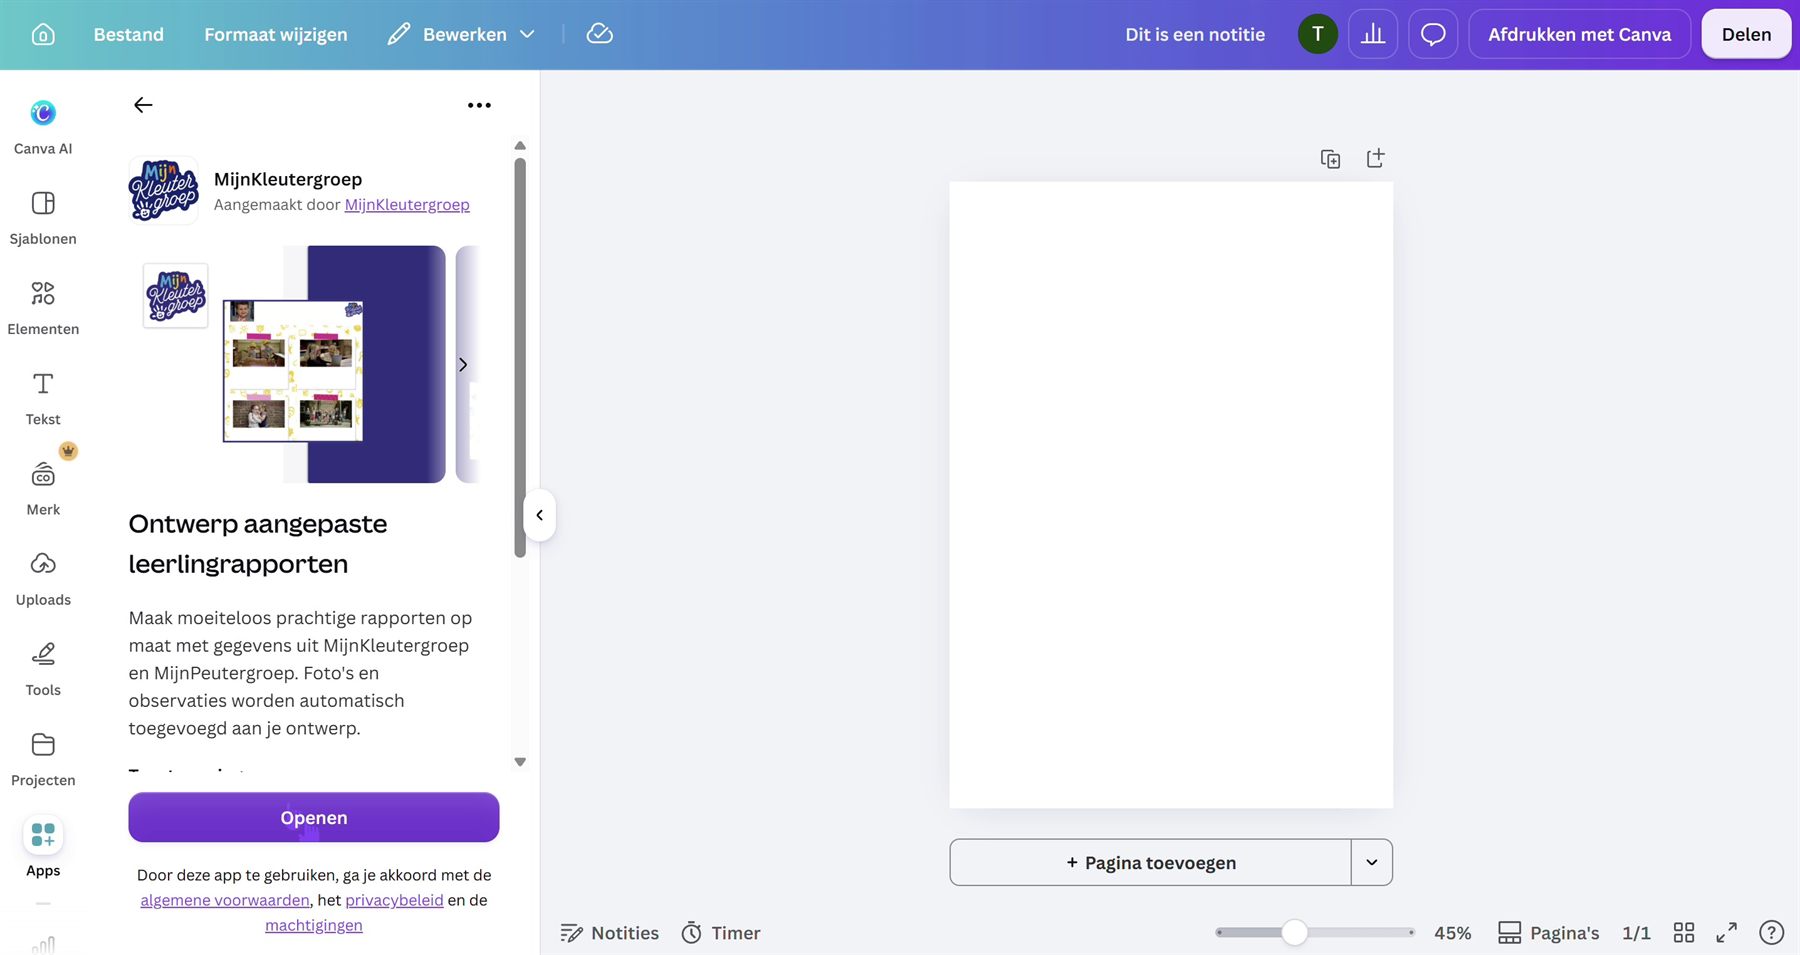The image size is (1800, 955).
Task: Open Projecten folder panel
Action: point(43,759)
